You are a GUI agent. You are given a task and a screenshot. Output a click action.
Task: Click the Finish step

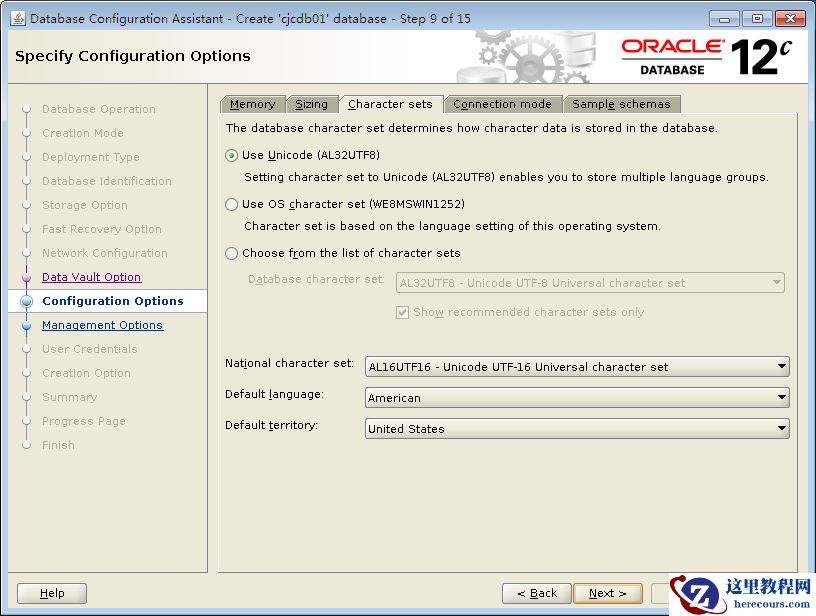58,445
